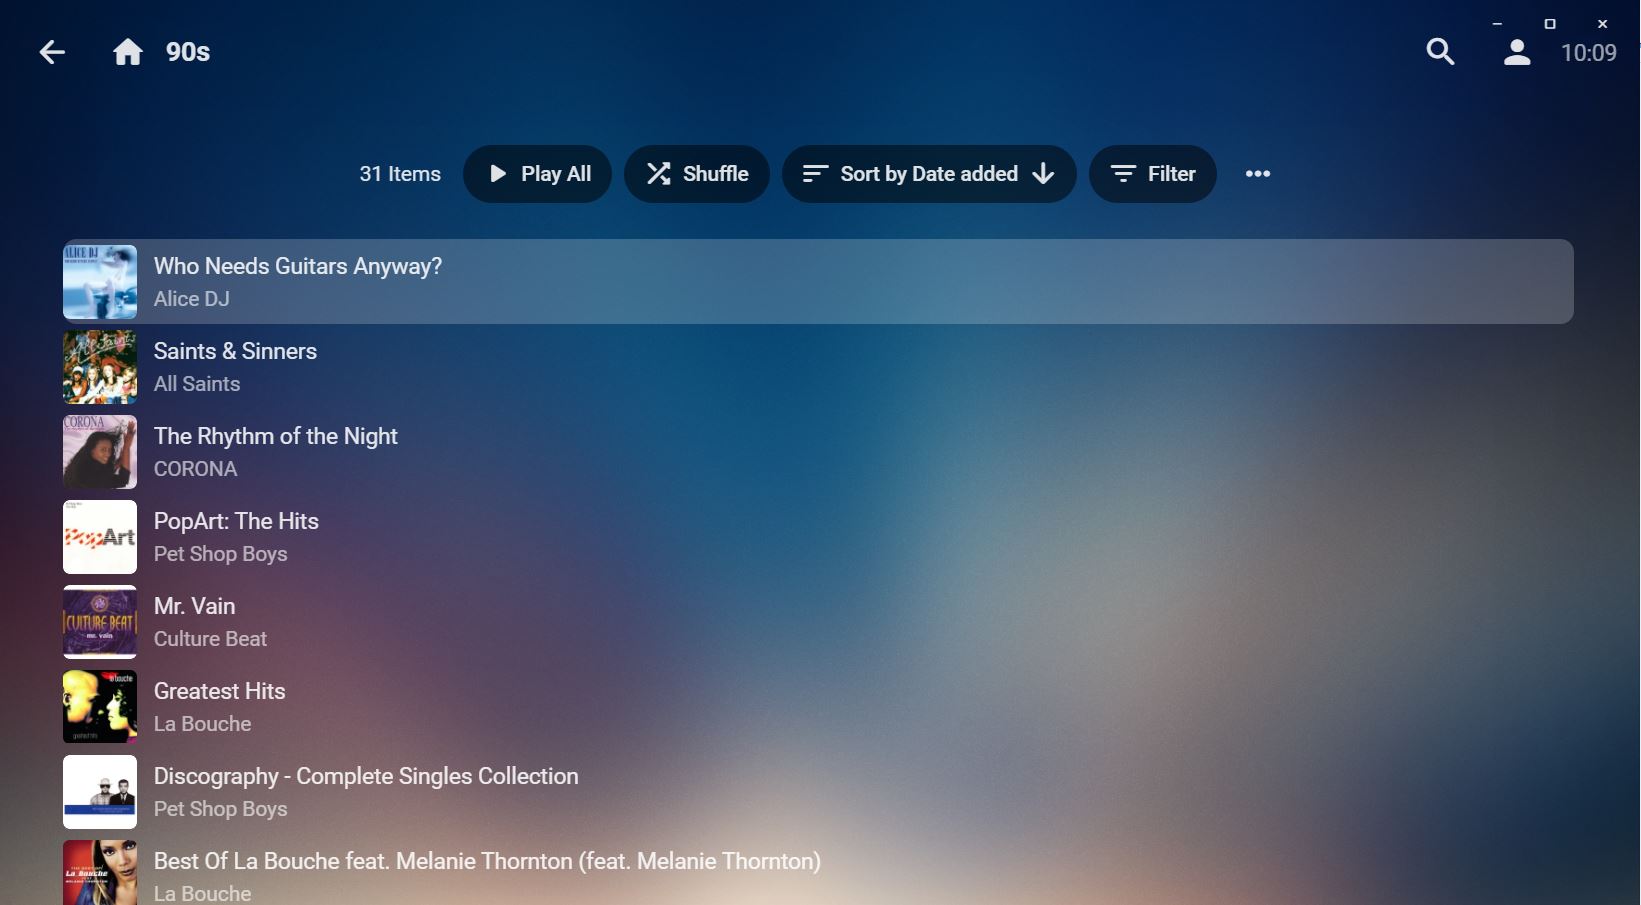Toggle sort direction with the down arrow
Screen dimensions: 1641x905
(1044, 174)
